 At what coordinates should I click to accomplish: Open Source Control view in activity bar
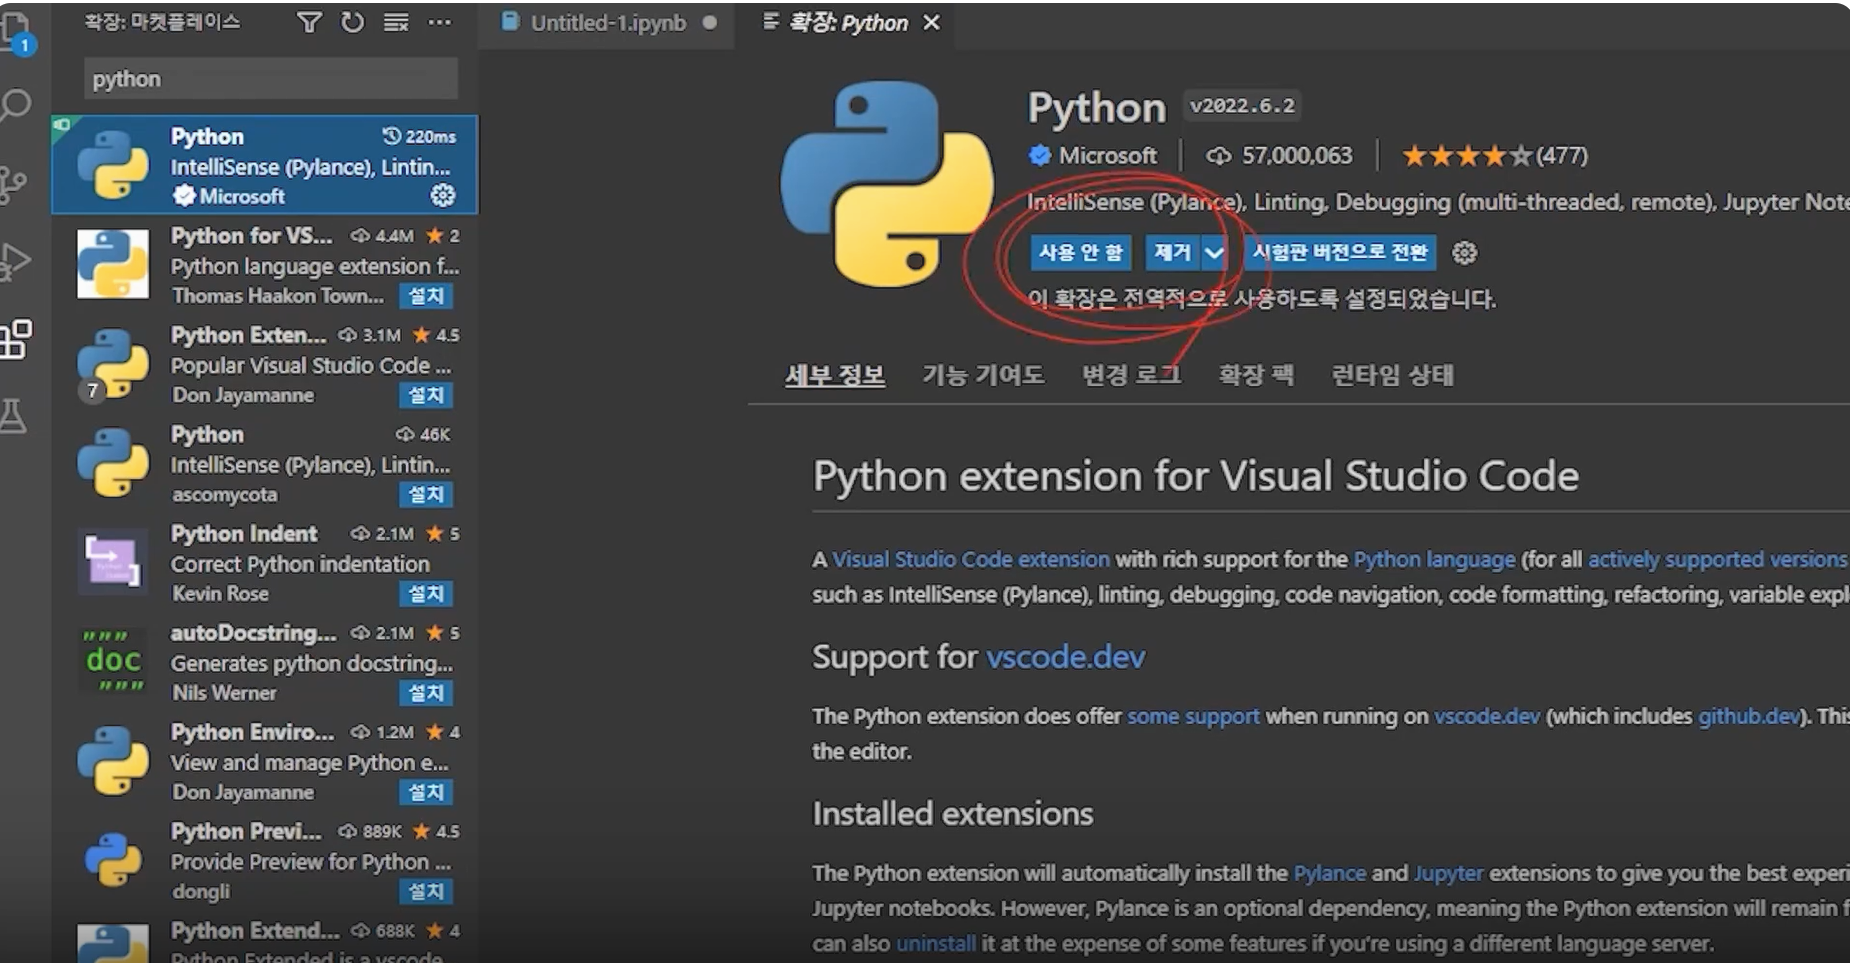(x=14, y=184)
